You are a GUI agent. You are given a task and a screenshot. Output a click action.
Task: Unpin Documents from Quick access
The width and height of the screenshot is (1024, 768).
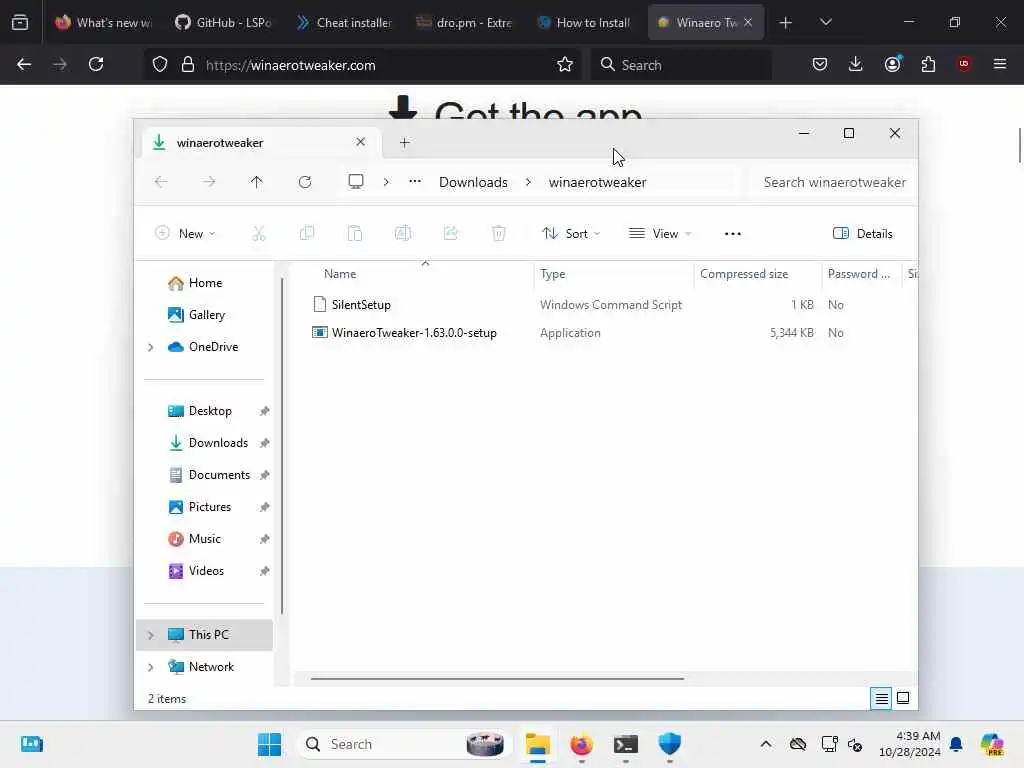tap(264, 475)
